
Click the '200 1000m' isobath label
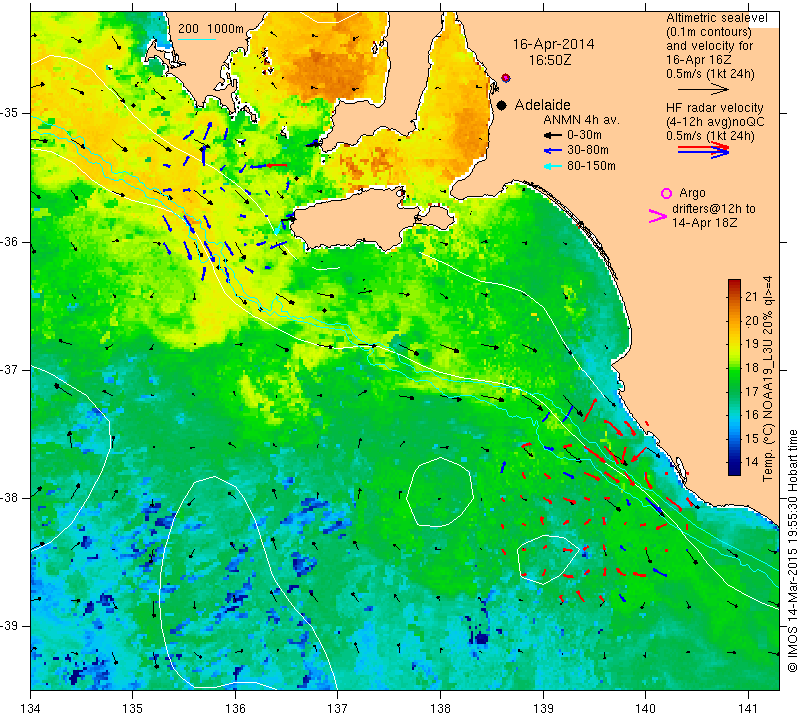pos(211,29)
